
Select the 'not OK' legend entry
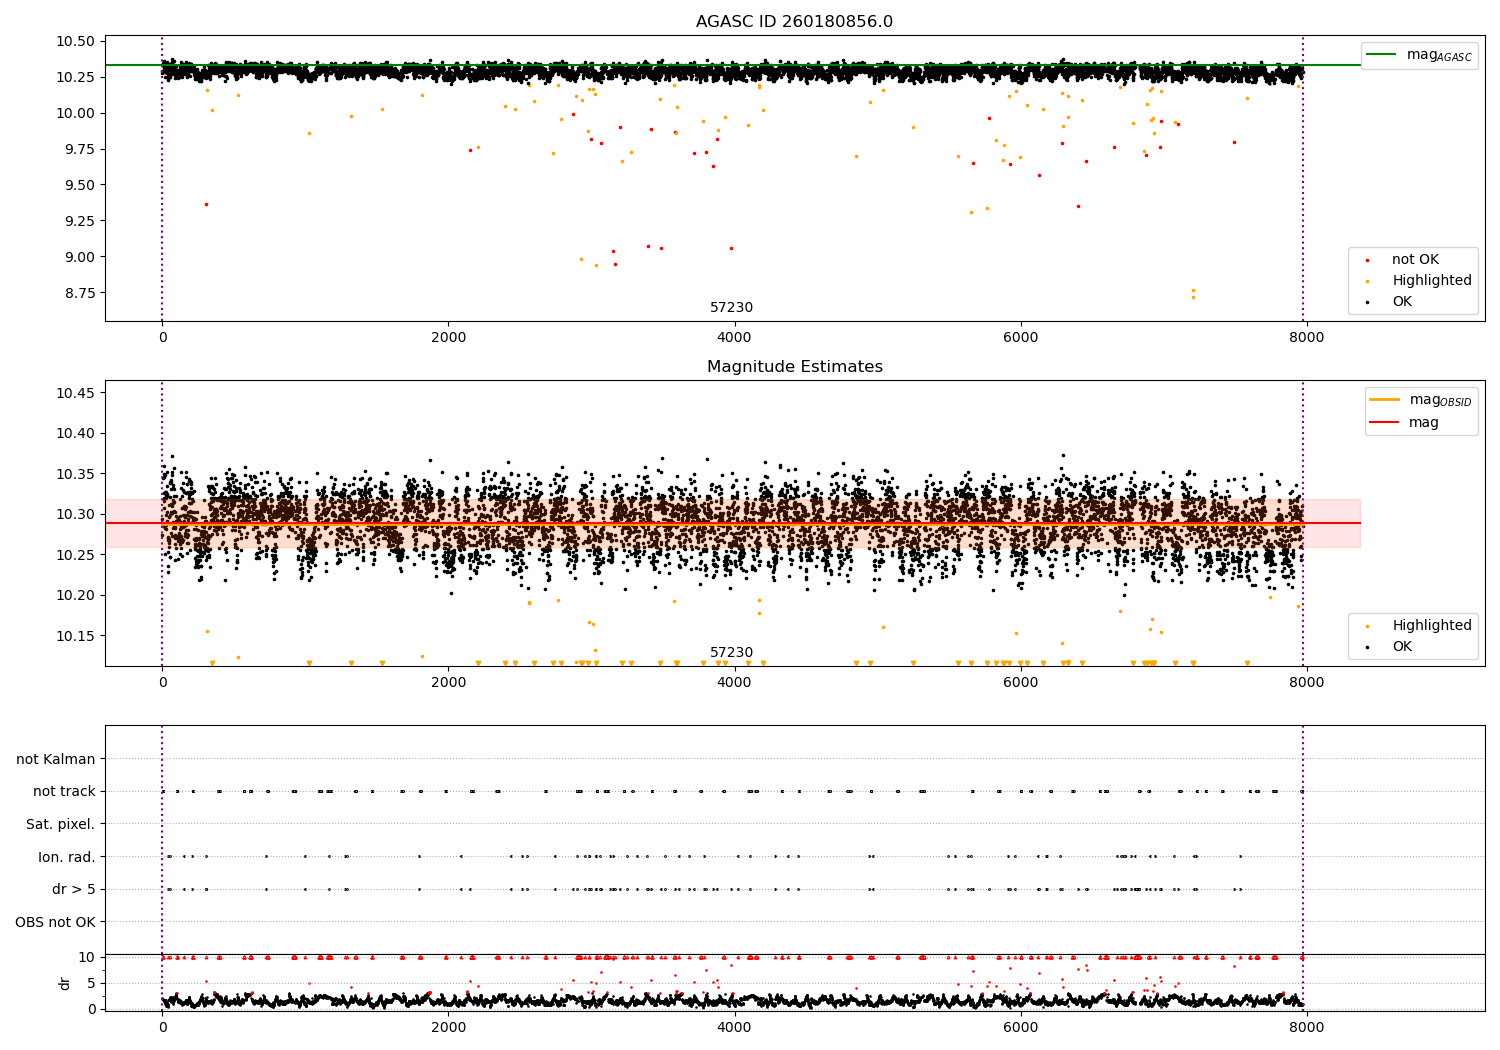(1415, 260)
